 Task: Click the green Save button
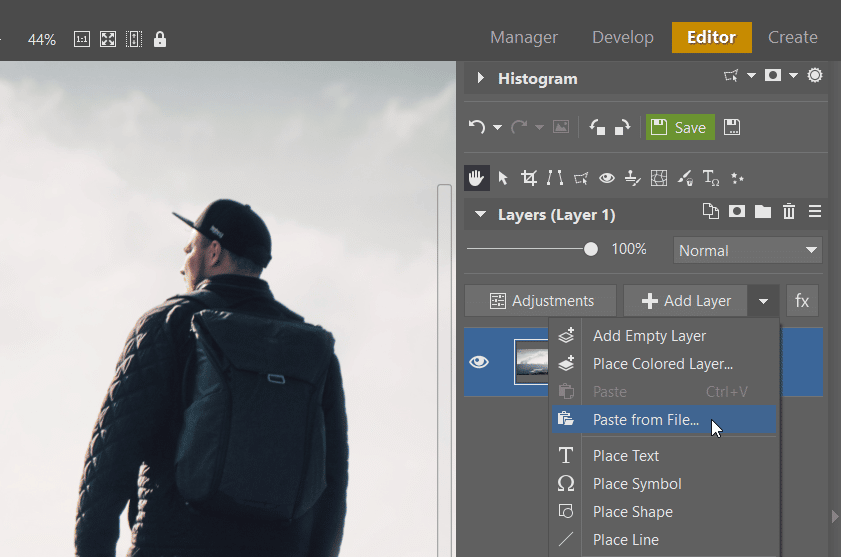click(680, 127)
